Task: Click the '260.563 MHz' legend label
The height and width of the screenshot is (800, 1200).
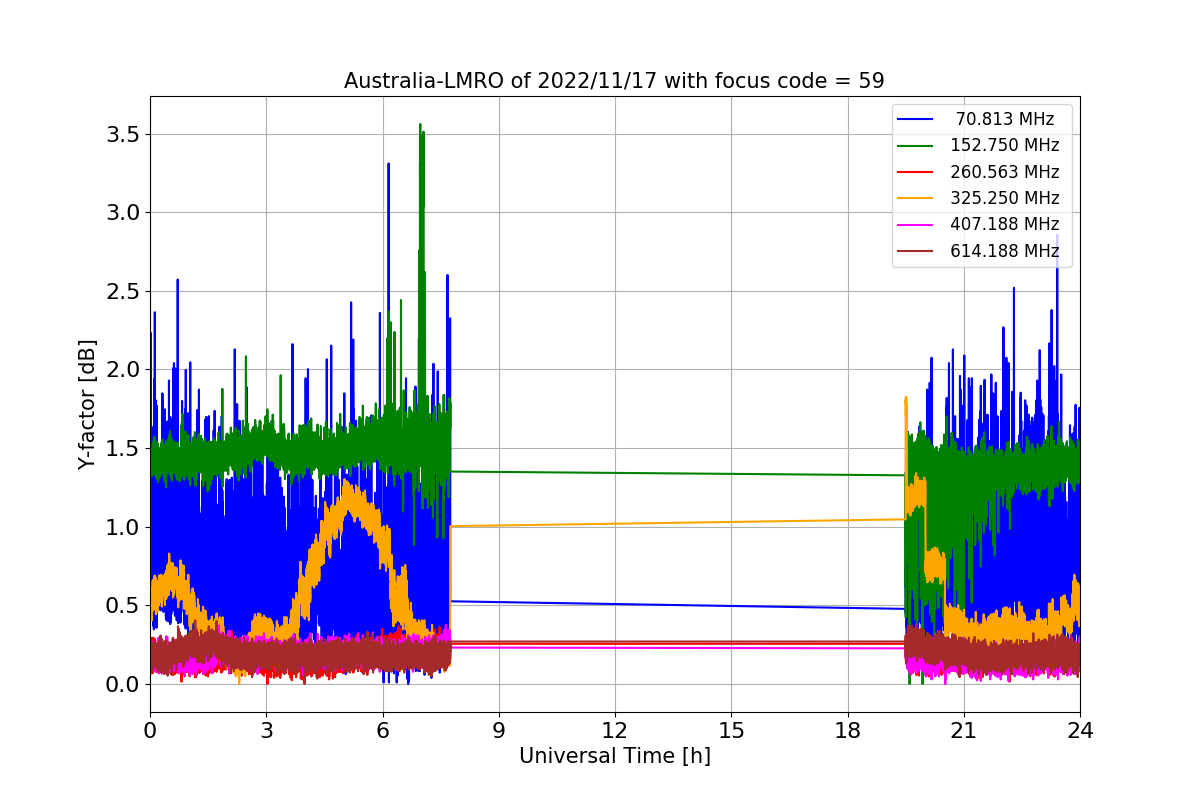Action: pyautogui.click(x=1005, y=172)
